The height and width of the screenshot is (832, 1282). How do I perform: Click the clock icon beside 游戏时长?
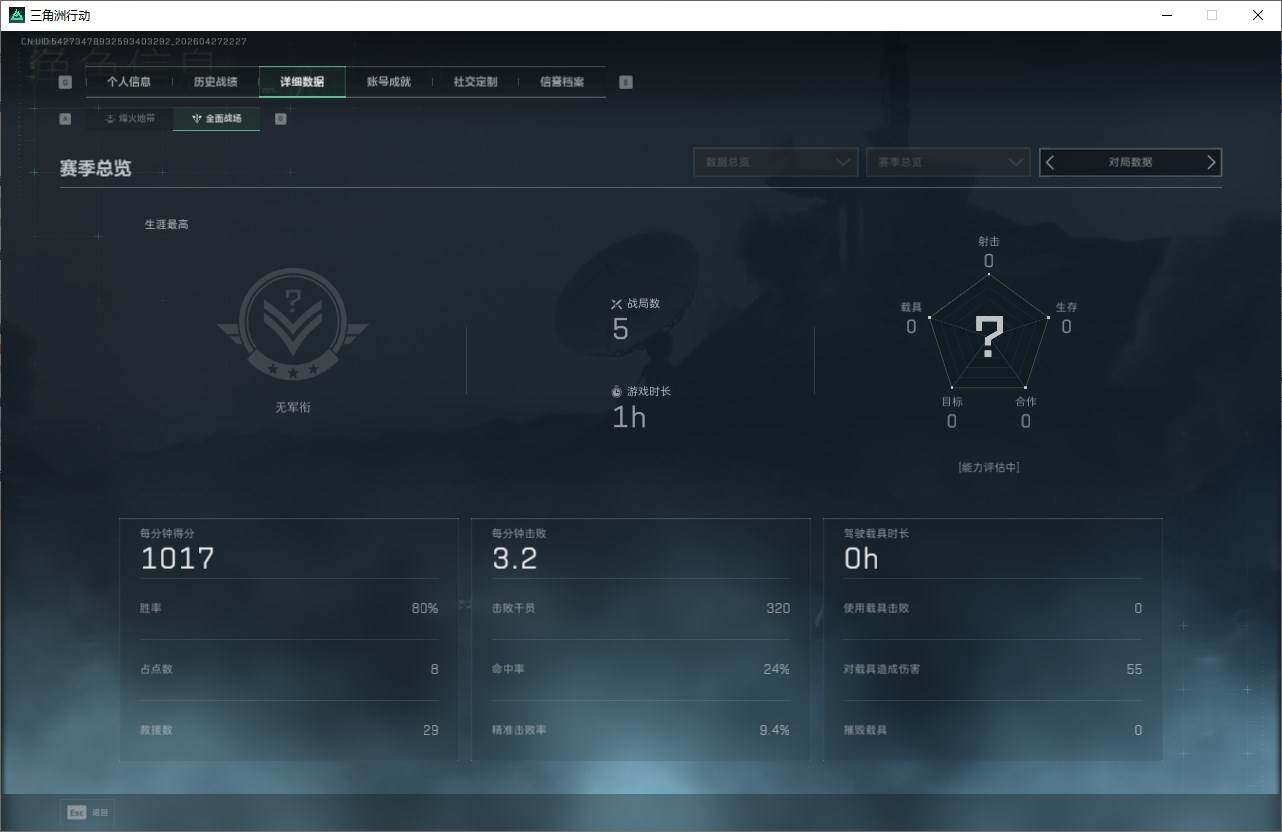point(616,392)
